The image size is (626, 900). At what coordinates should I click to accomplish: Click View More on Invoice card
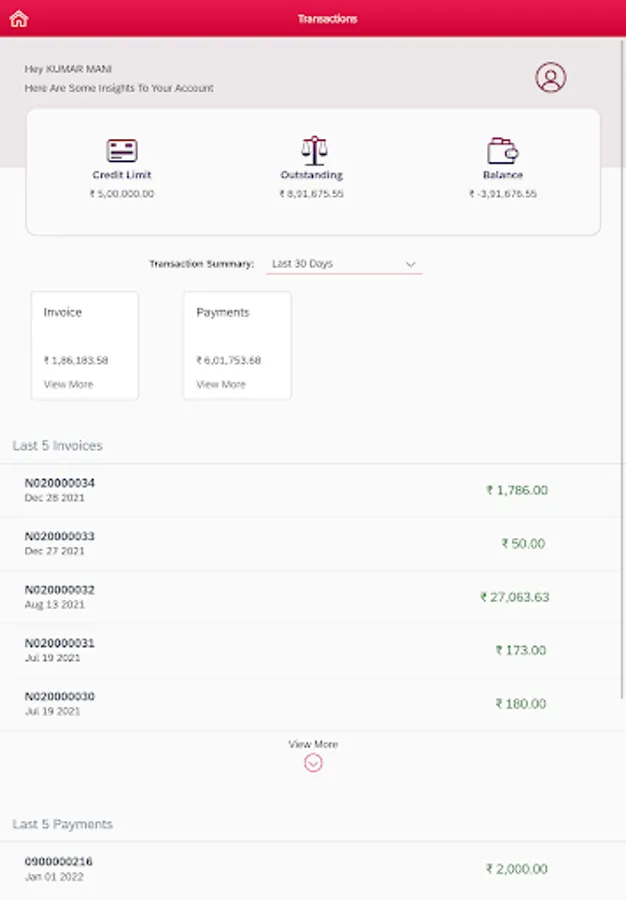(x=68, y=384)
